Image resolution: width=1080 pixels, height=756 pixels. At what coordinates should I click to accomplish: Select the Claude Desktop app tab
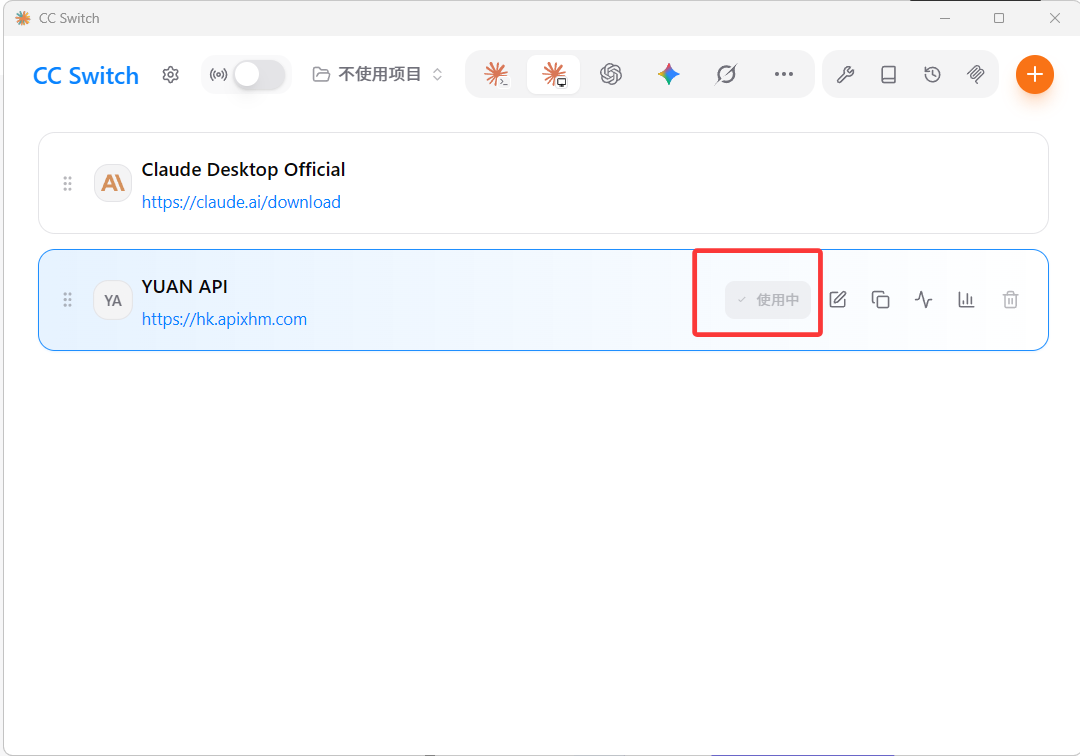pyautogui.click(x=553, y=74)
